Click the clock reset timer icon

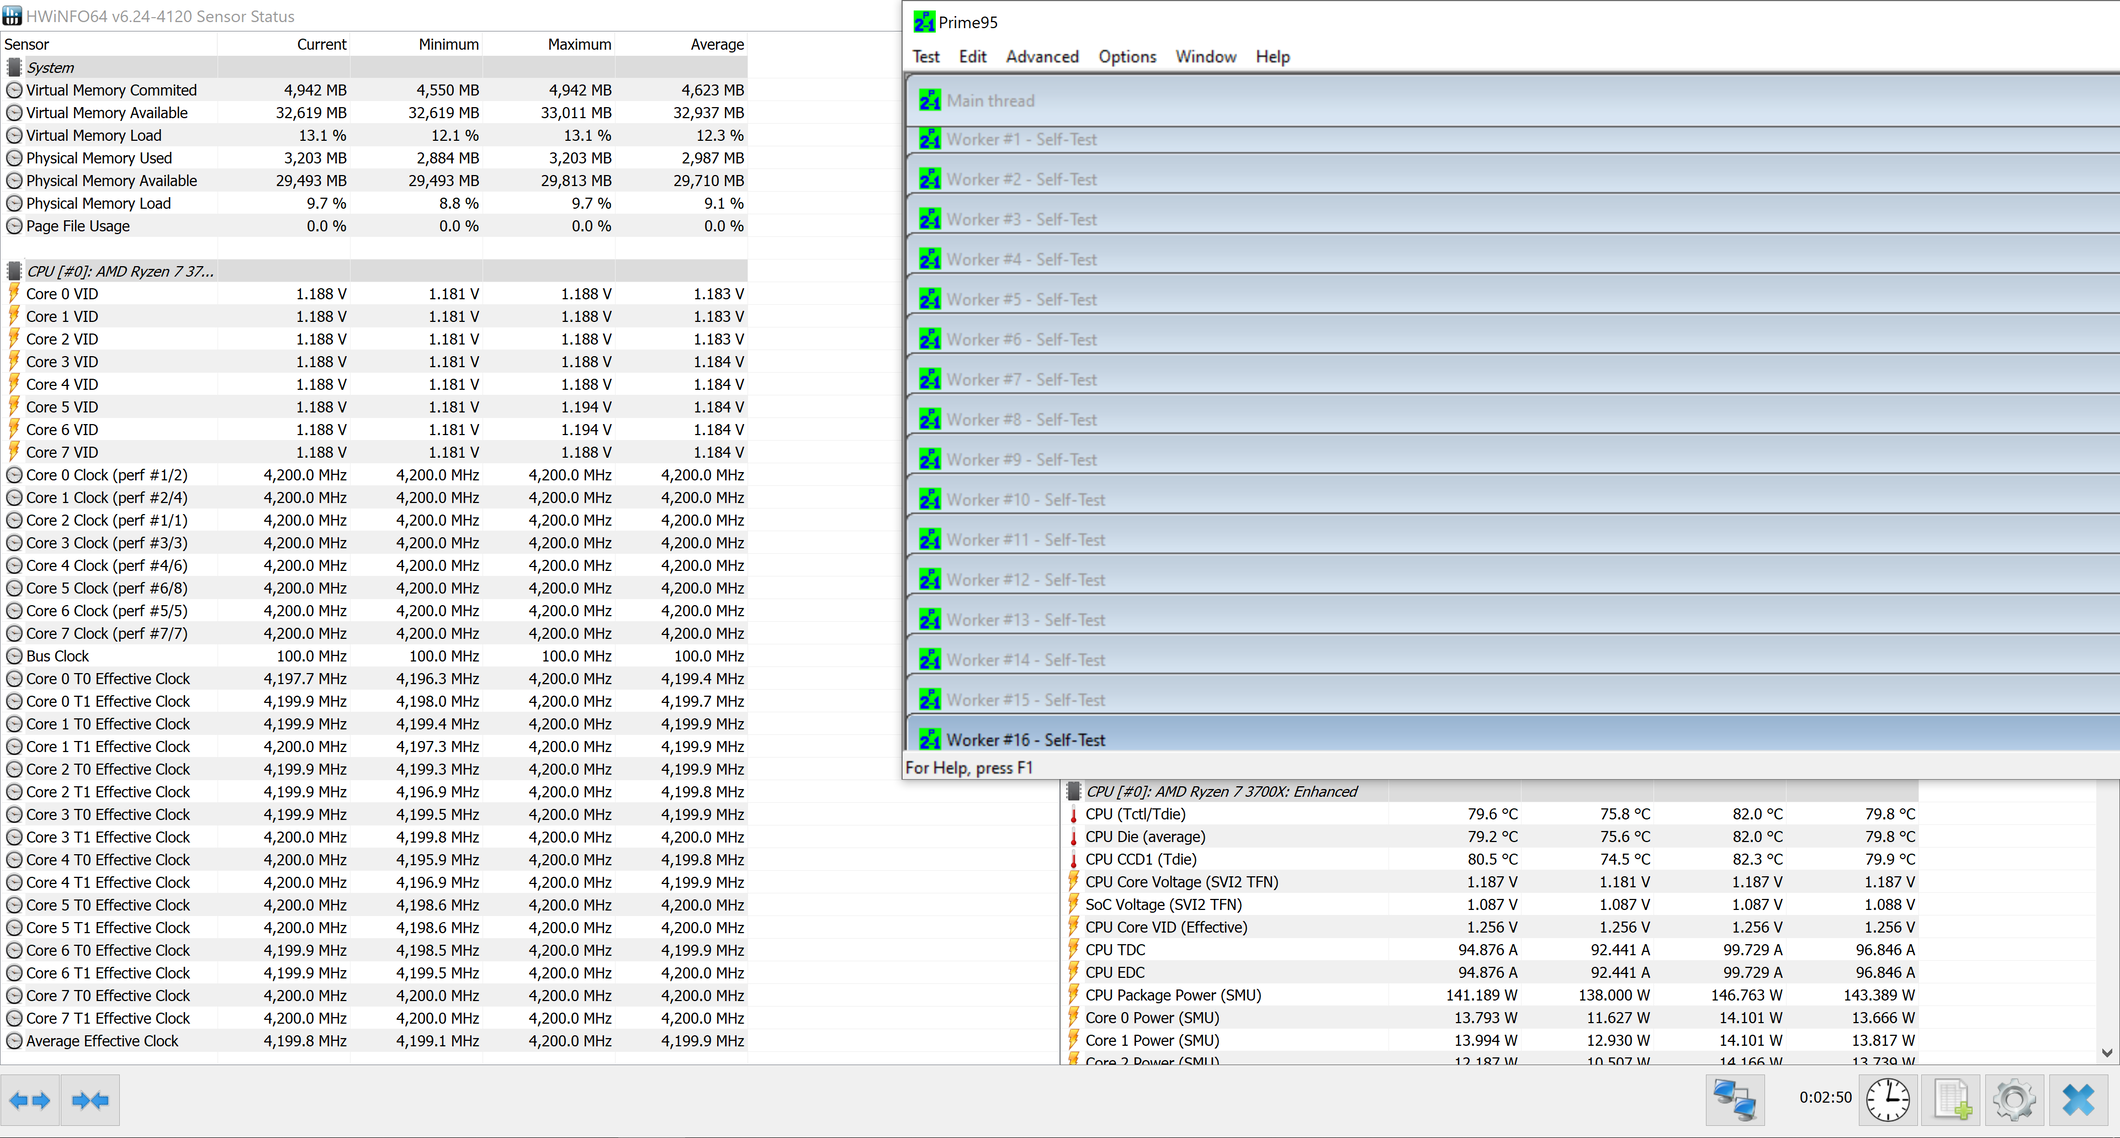(x=1888, y=1099)
